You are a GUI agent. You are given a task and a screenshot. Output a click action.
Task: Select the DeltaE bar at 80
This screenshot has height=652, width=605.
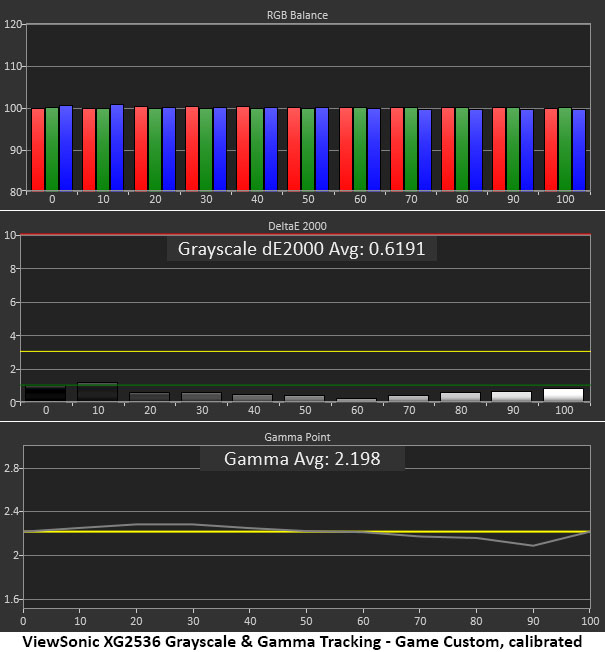coord(460,397)
